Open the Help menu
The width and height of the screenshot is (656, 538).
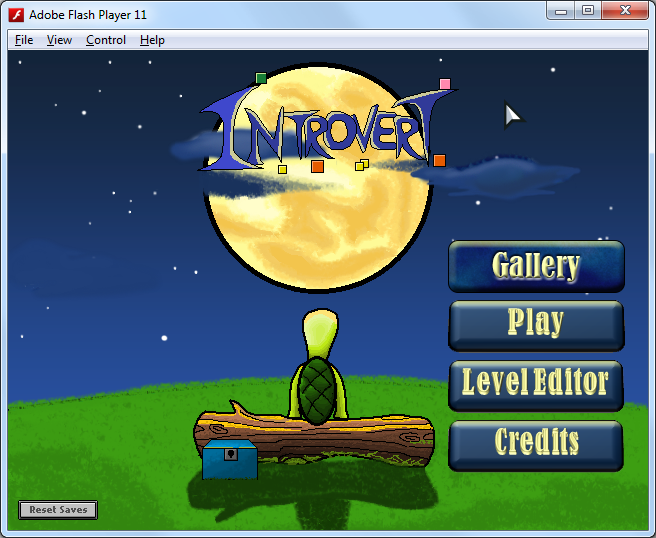click(x=152, y=40)
